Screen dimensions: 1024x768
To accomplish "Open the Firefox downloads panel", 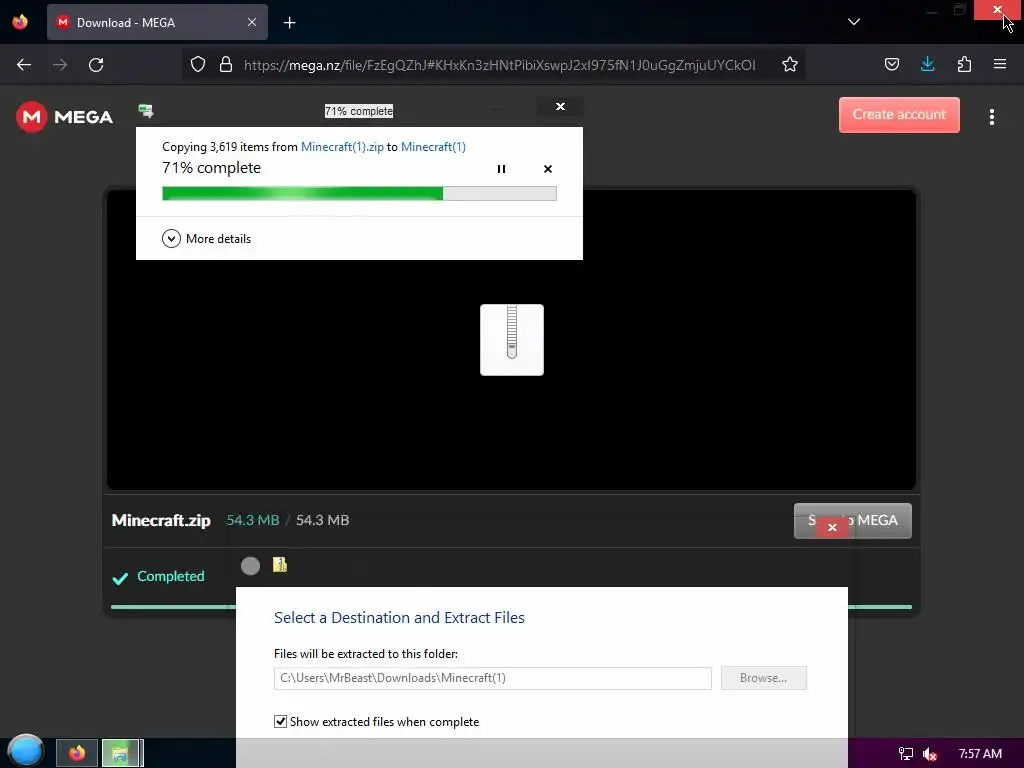I will coord(927,65).
